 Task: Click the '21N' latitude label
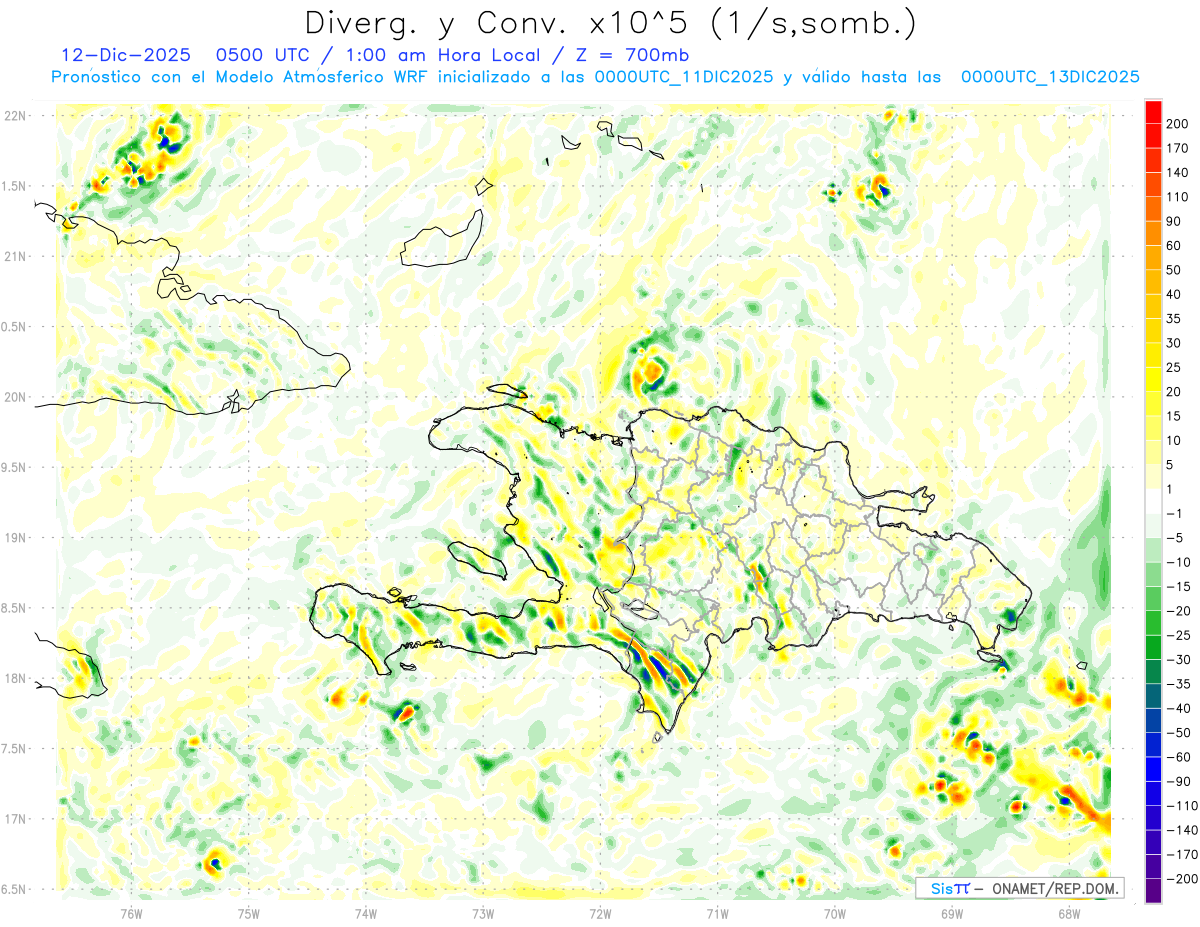(x=16, y=257)
